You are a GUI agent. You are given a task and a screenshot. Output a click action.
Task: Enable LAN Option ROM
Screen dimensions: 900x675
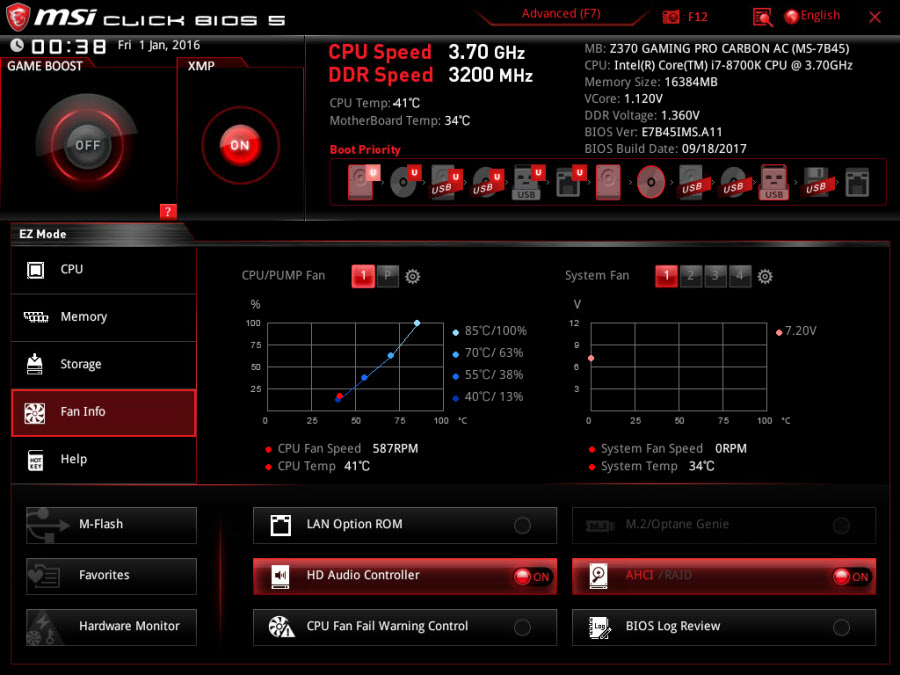click(x=522, y=525)
